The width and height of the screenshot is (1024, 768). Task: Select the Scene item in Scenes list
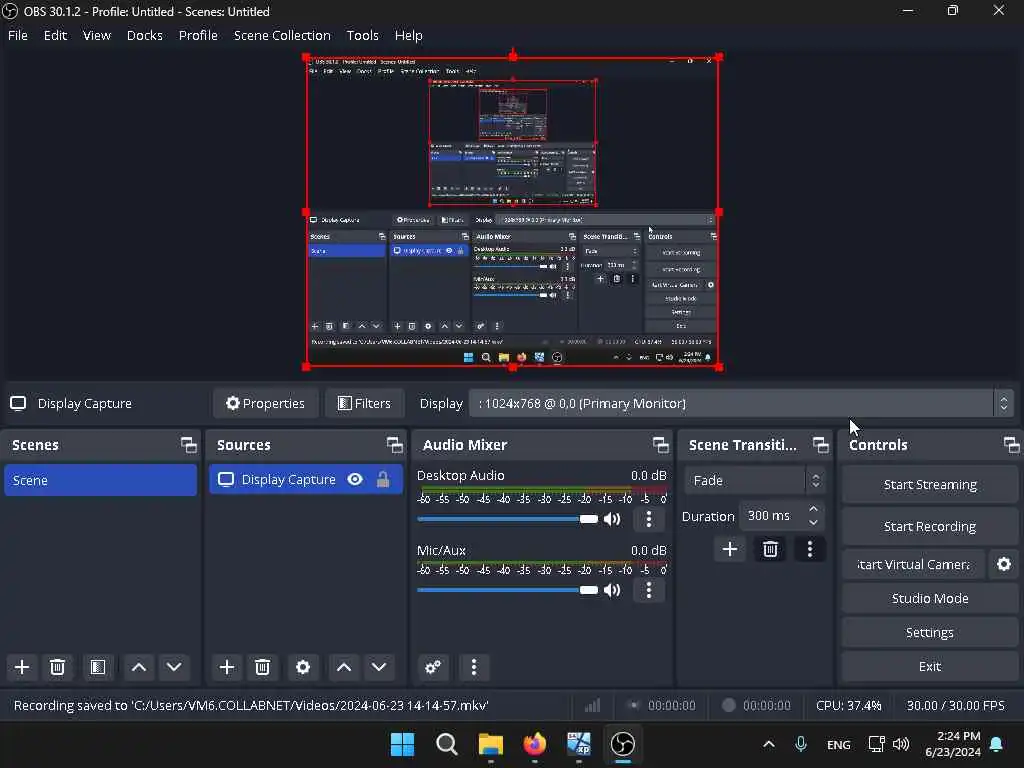101,481
